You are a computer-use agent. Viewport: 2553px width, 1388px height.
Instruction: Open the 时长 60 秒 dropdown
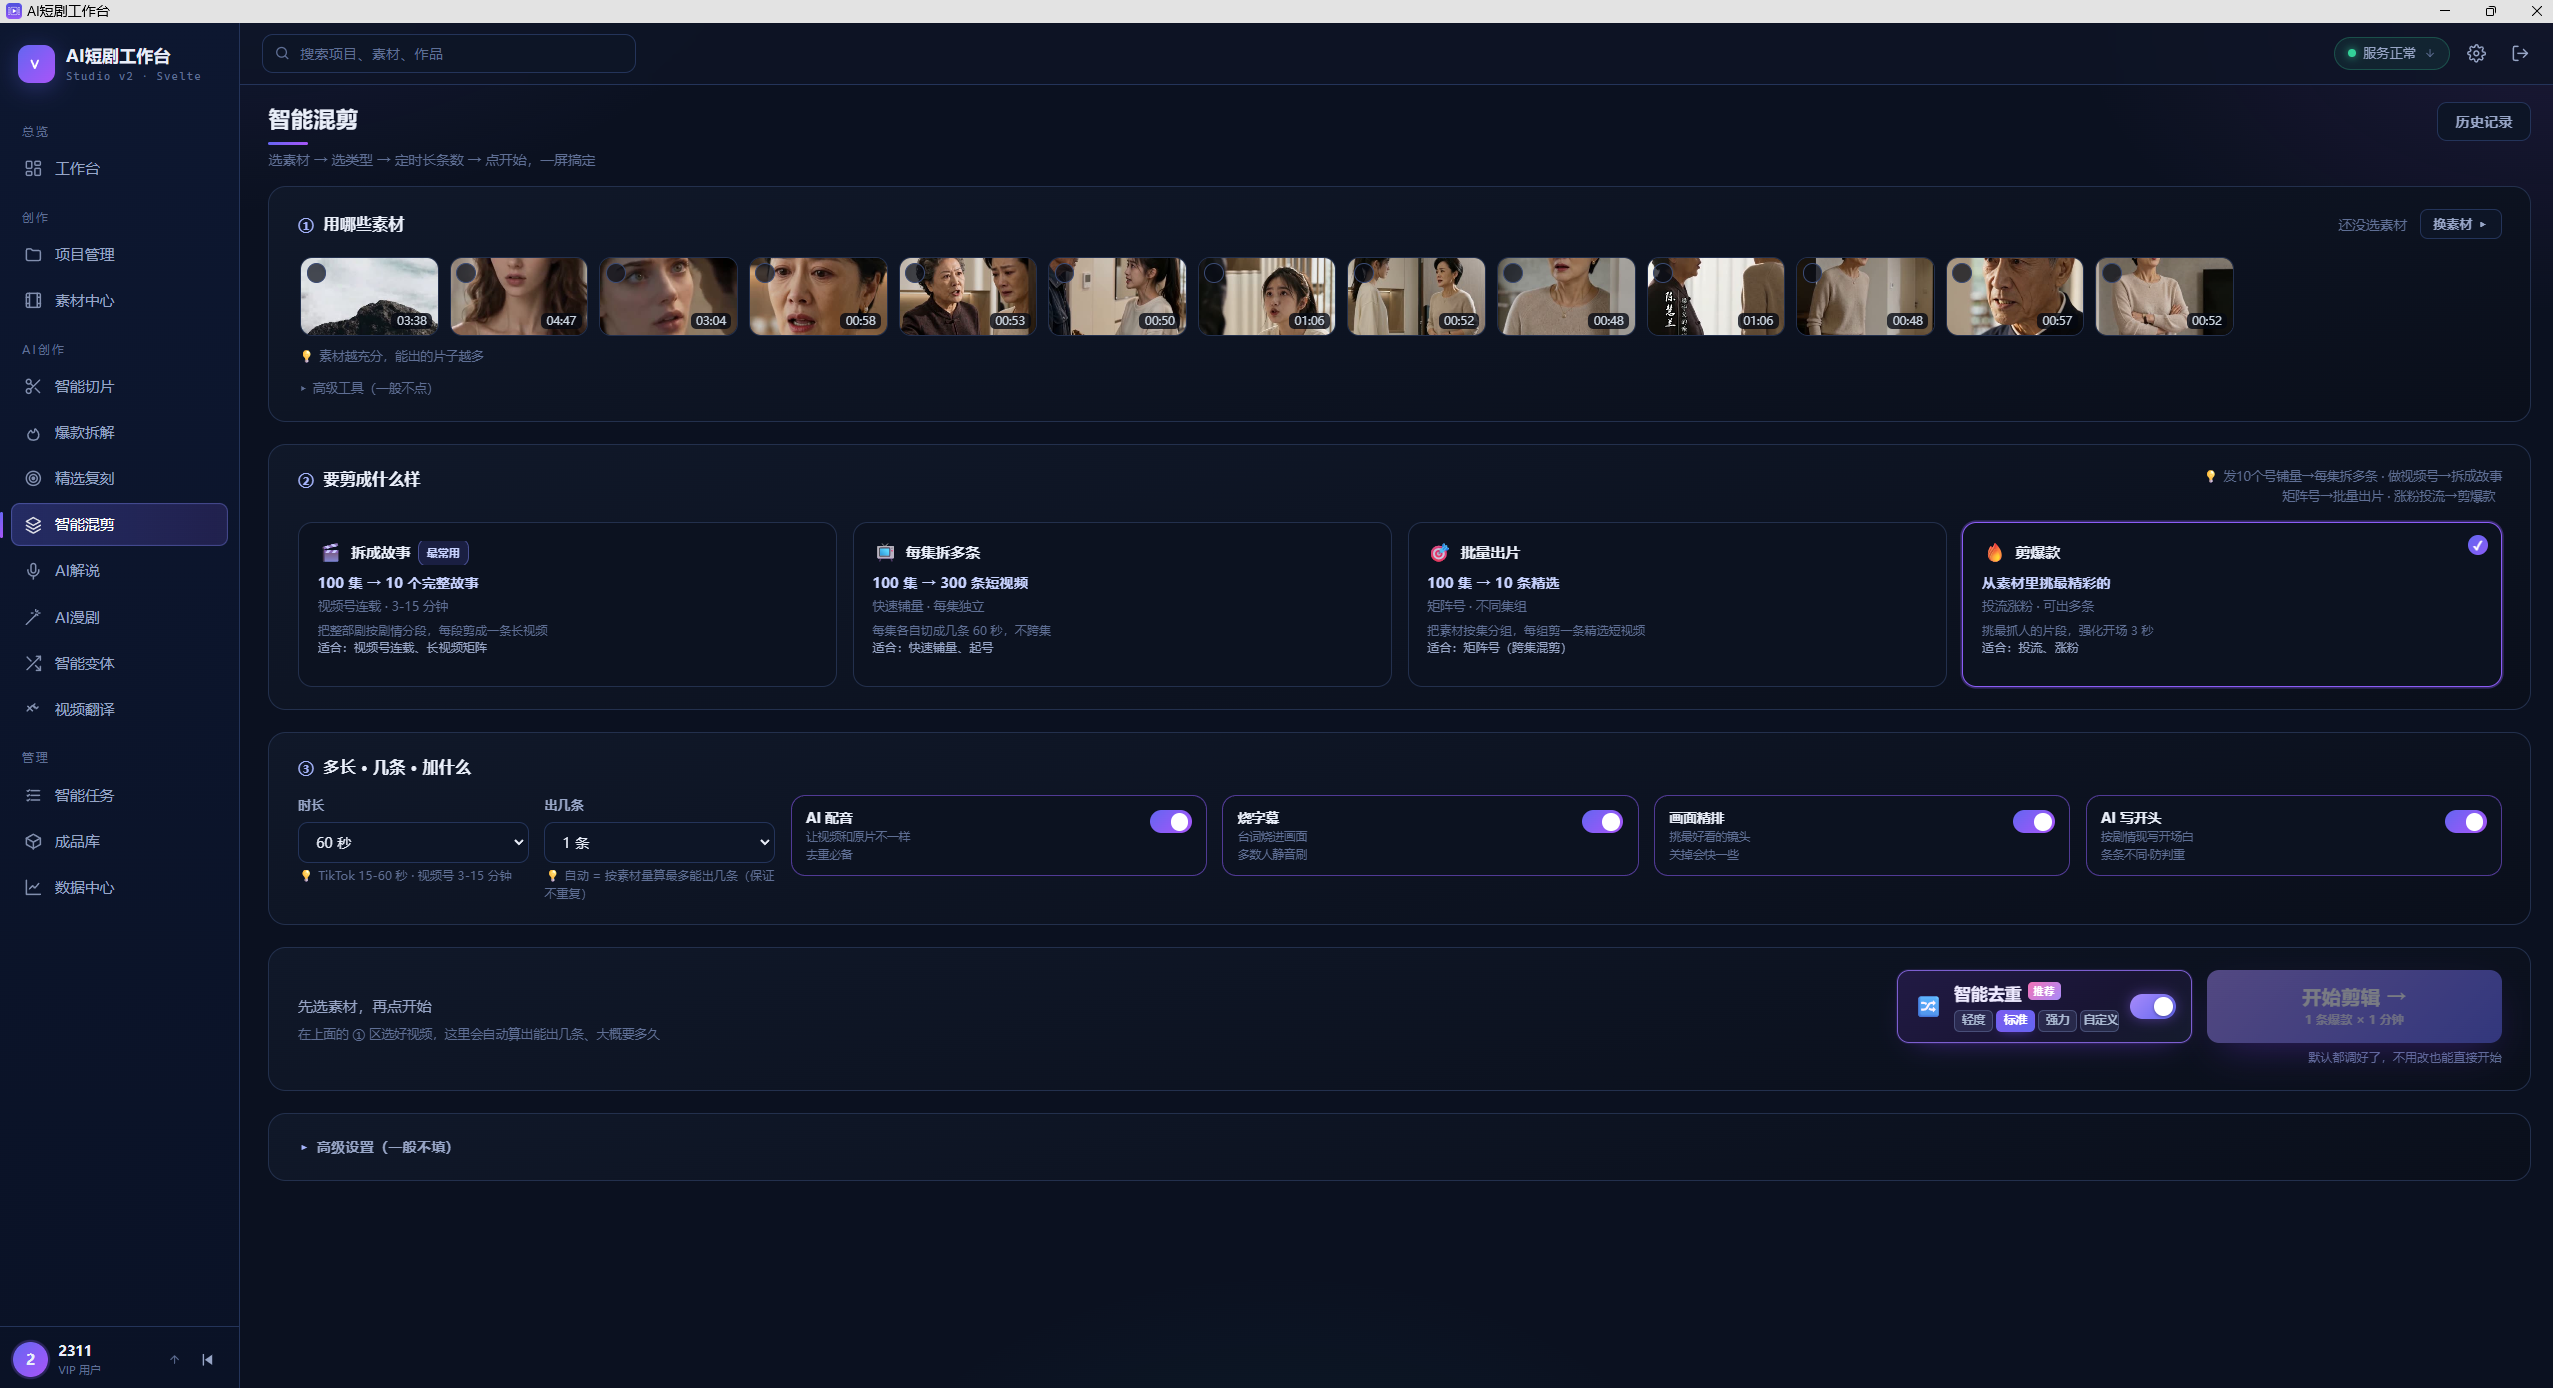pyautogui.click(x=413, y=843)
